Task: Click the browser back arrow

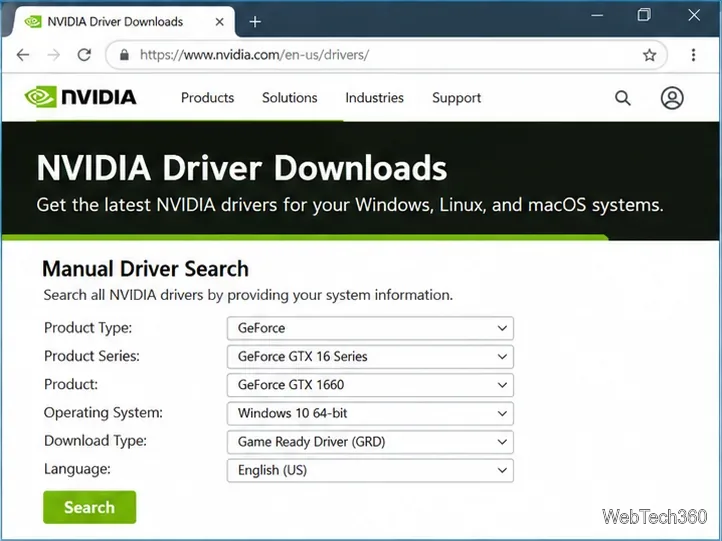Action: pyautogui.click(x=23, y=55)
